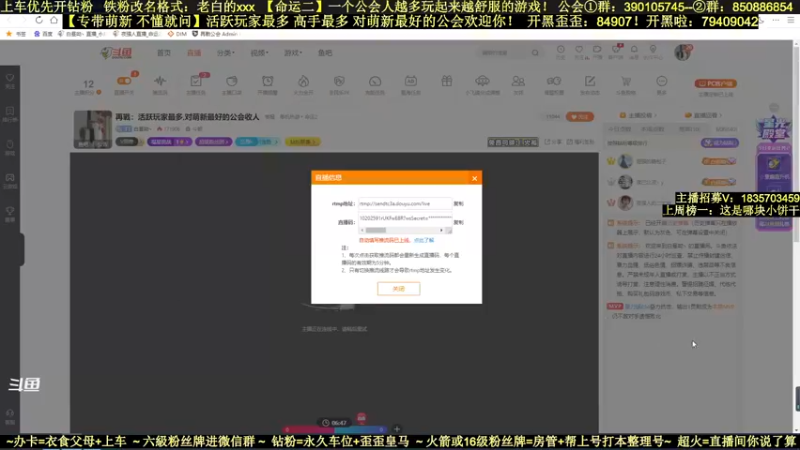Image resolution: width=800 pixels, height=450 pixels.
Task: Open the alarm clock reminder icon
Action: [267, 81]
